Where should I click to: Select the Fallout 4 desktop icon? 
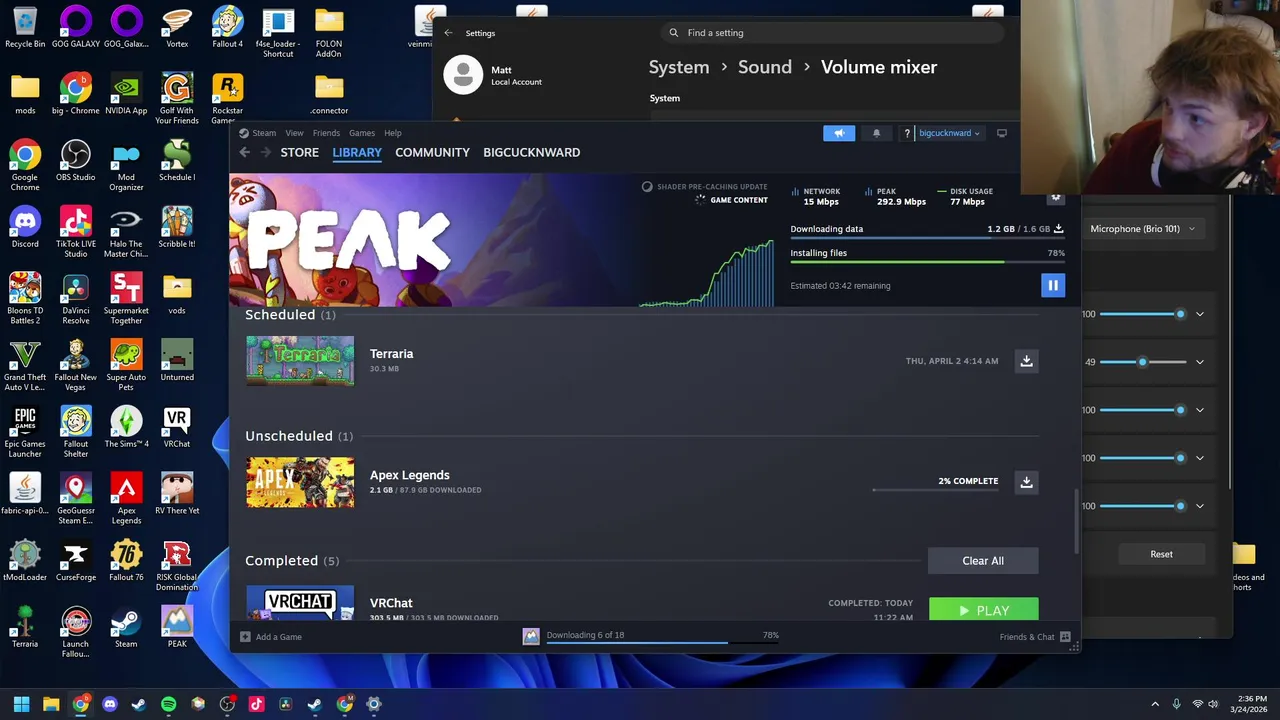pos(227,27)
